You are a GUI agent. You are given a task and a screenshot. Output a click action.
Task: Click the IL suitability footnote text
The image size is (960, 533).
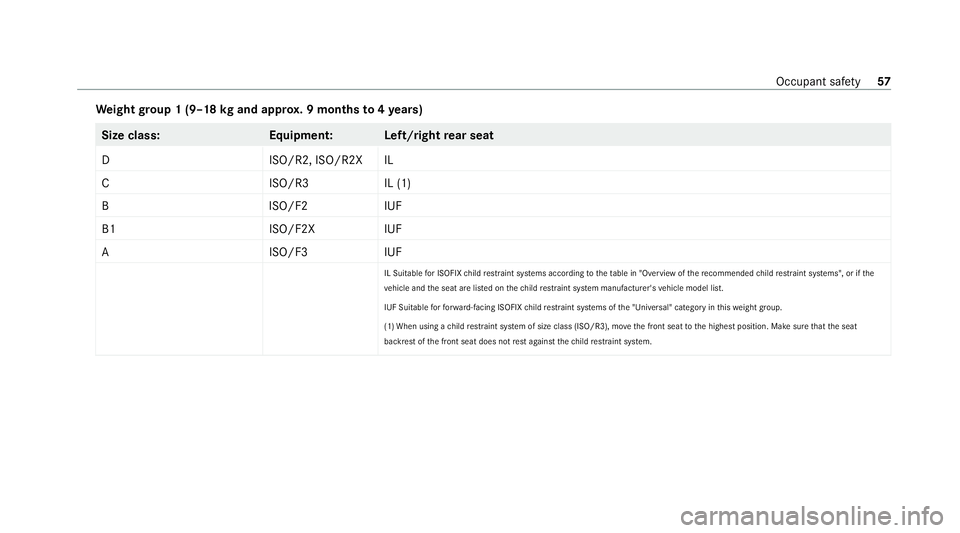tap(629, 280)
